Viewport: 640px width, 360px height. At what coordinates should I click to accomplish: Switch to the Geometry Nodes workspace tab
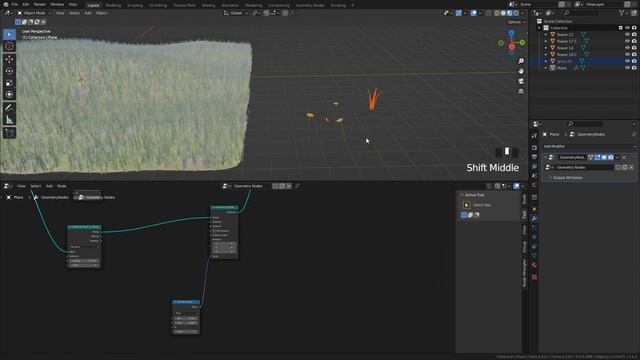310,5
